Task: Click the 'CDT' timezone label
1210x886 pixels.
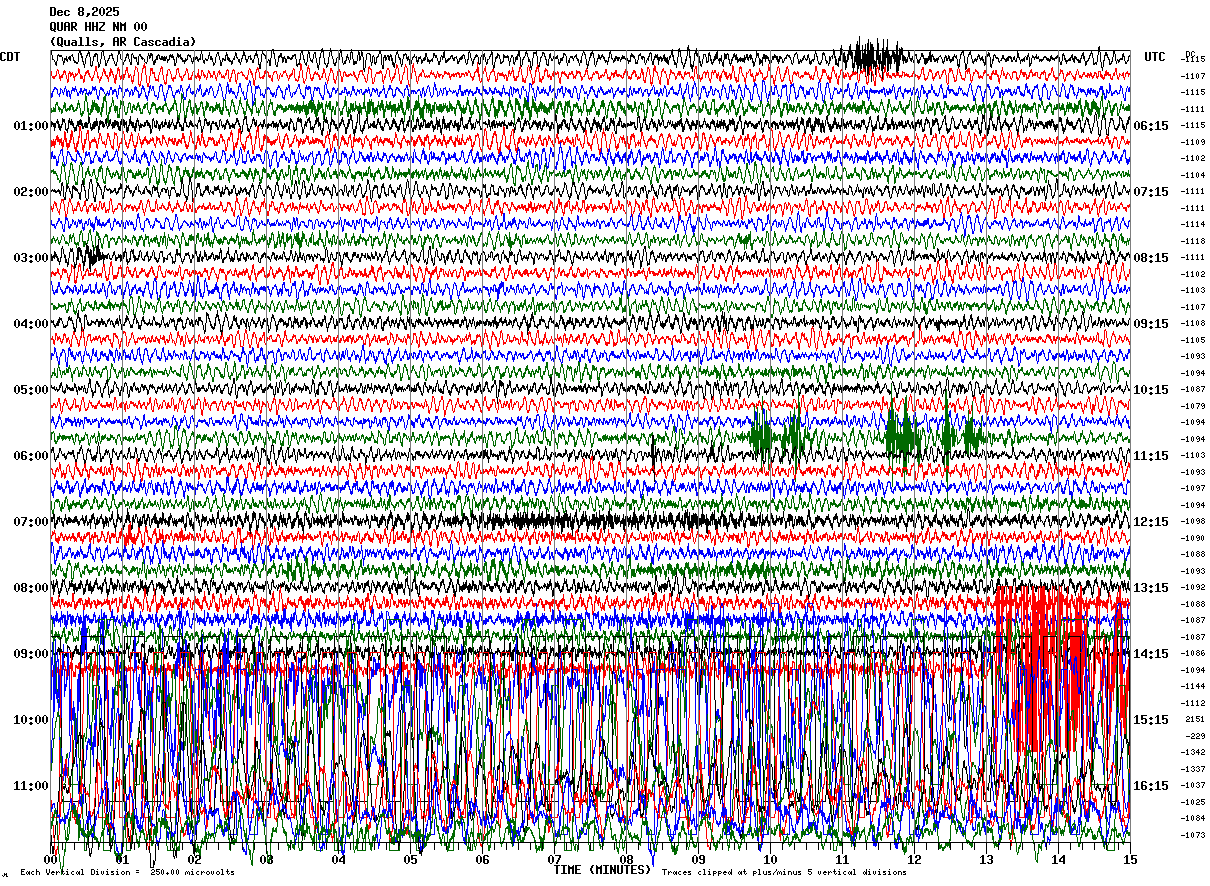Action: click(10, 57)
